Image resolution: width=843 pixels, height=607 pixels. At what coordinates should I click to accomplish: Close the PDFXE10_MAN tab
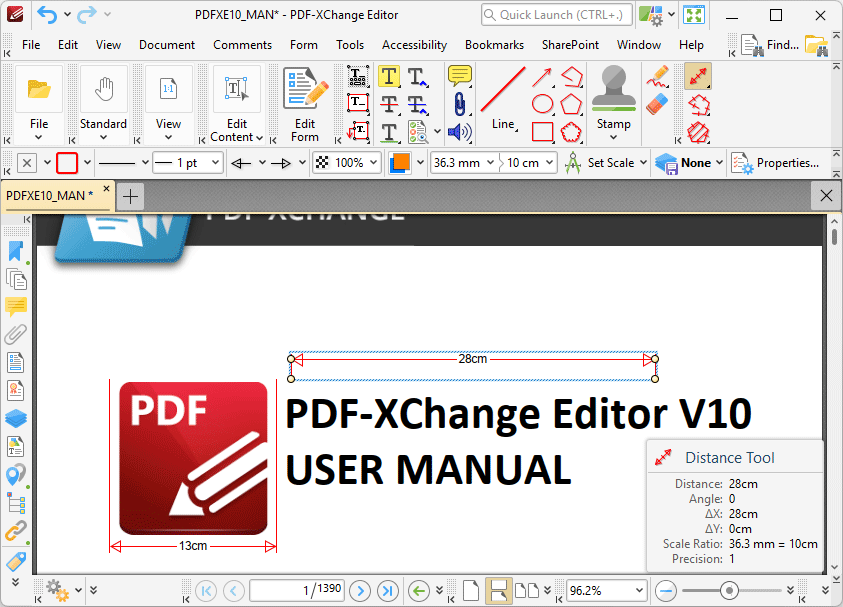click(x=106, y=189)
